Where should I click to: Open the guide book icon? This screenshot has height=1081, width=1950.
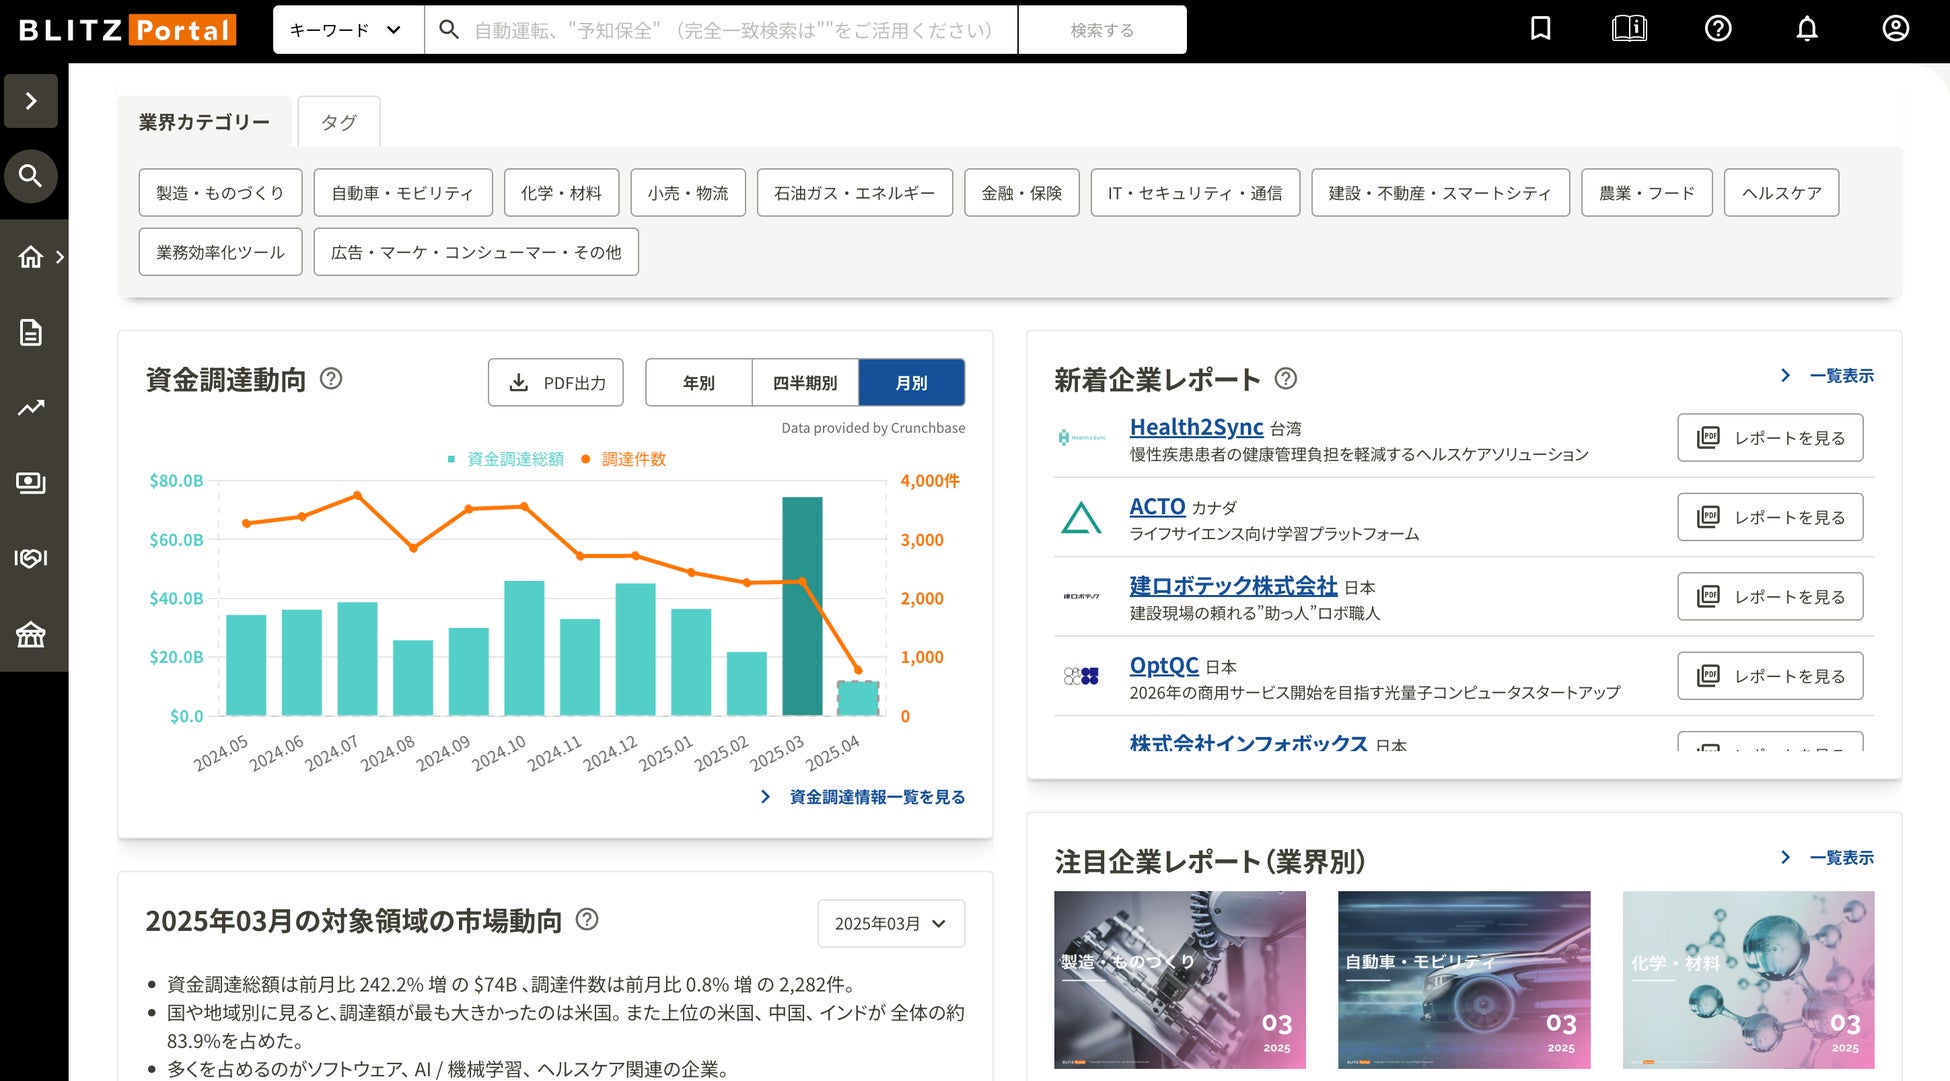click(x=1629, y=29)
